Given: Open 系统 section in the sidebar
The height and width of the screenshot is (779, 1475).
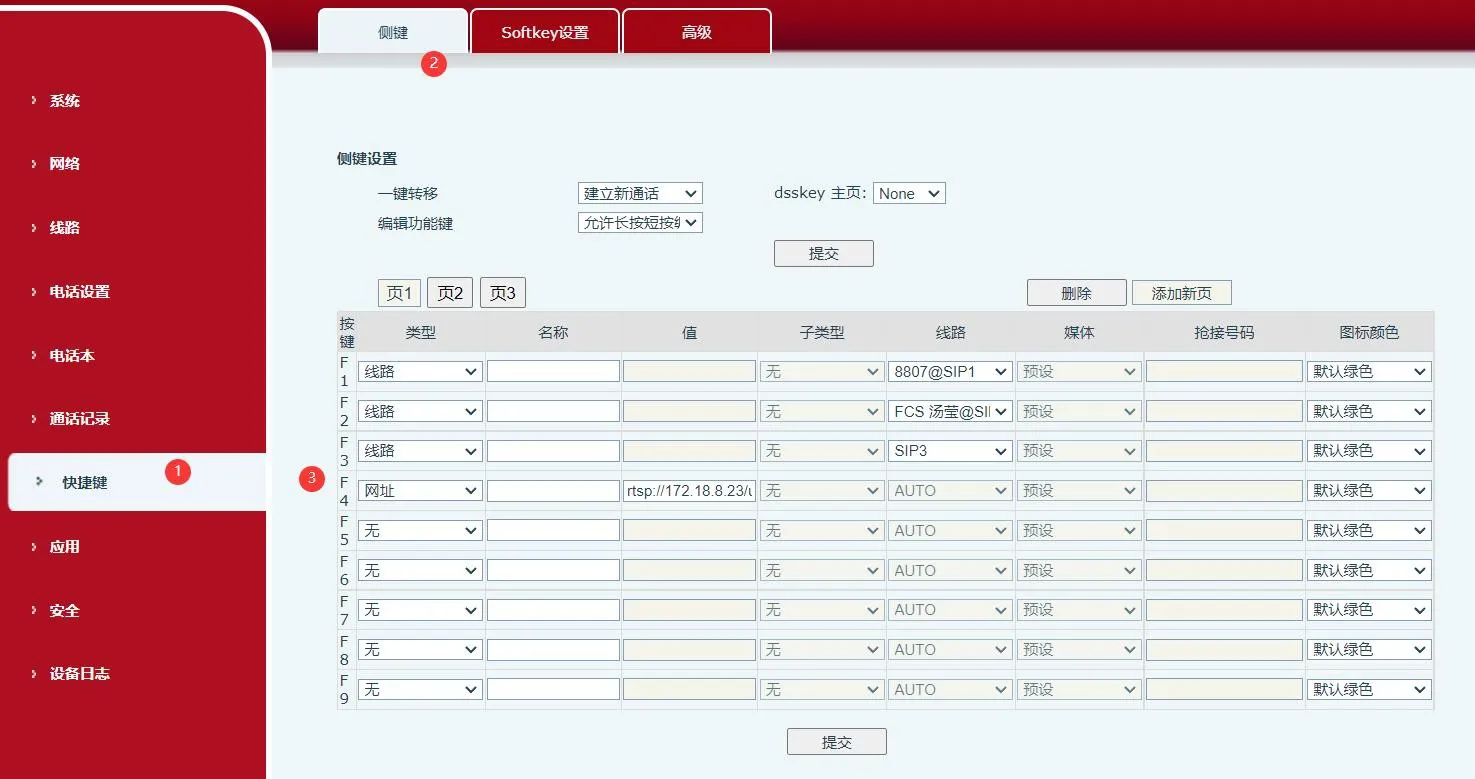Looking at the screenshot, I should tap(63, 100).
